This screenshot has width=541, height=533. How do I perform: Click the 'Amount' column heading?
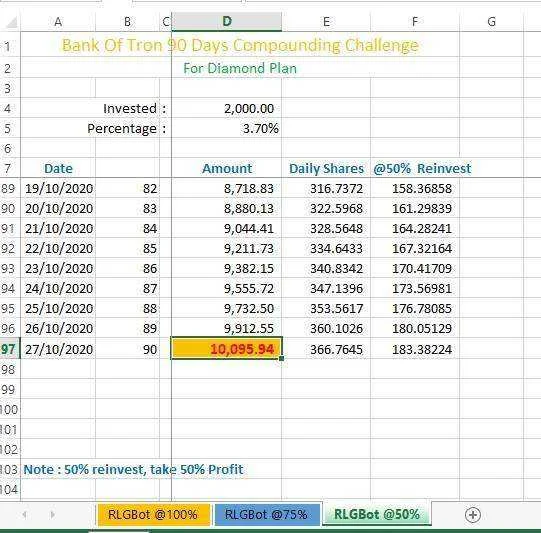[x=227, y=168]
